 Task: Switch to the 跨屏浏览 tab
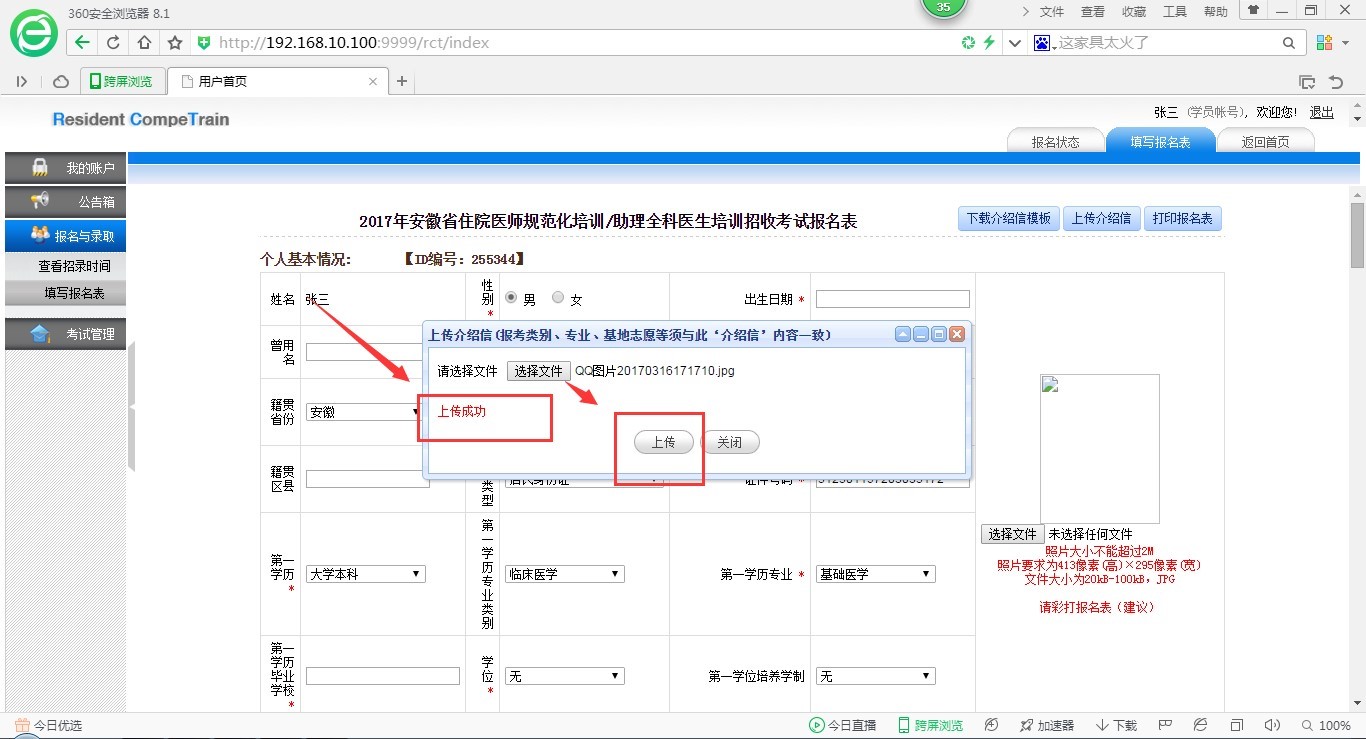pyautogui.click(x=121, y=82)
